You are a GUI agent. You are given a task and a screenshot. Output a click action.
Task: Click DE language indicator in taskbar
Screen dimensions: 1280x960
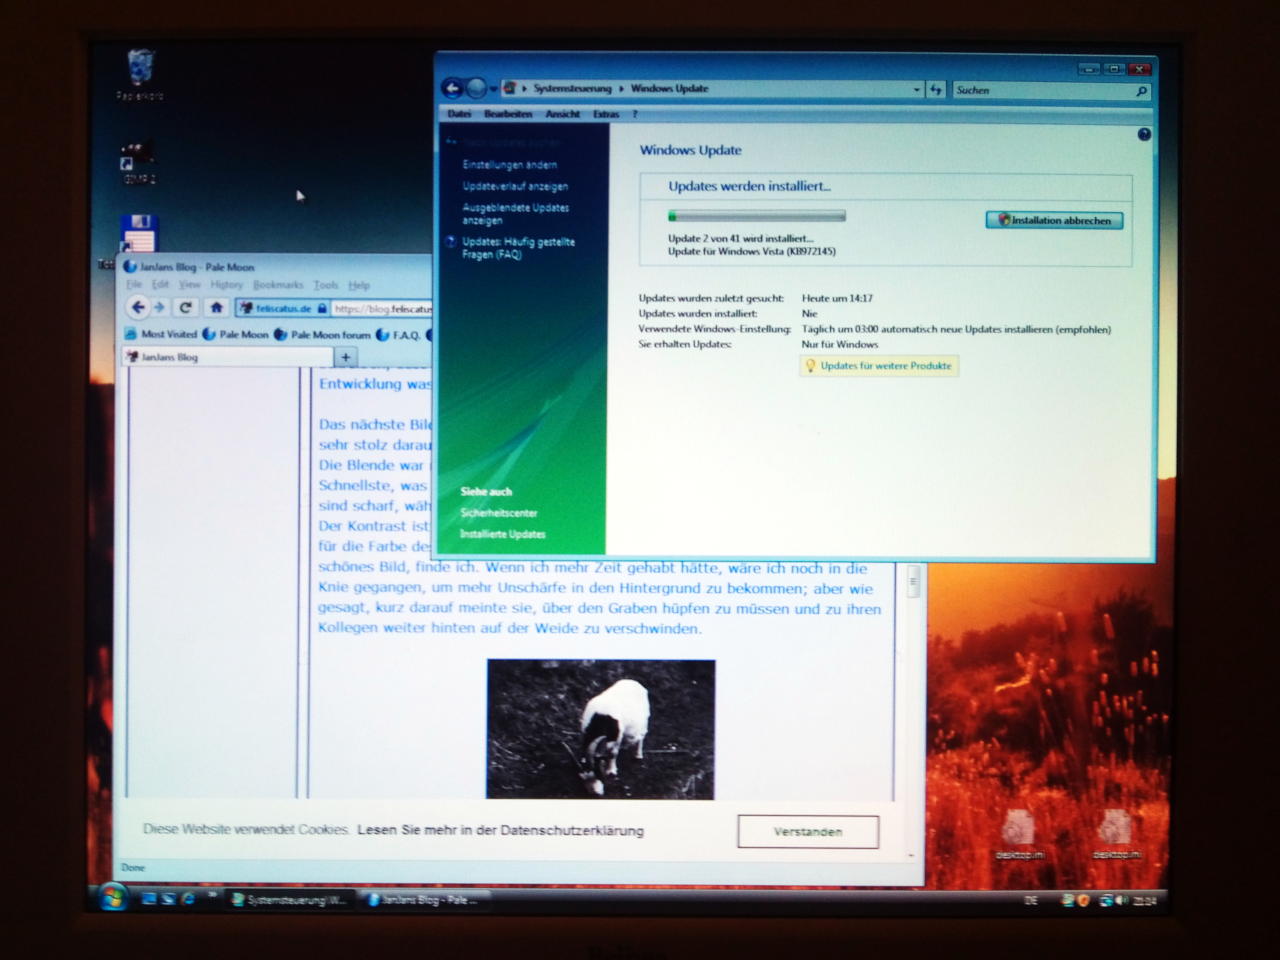(1031, 901)
